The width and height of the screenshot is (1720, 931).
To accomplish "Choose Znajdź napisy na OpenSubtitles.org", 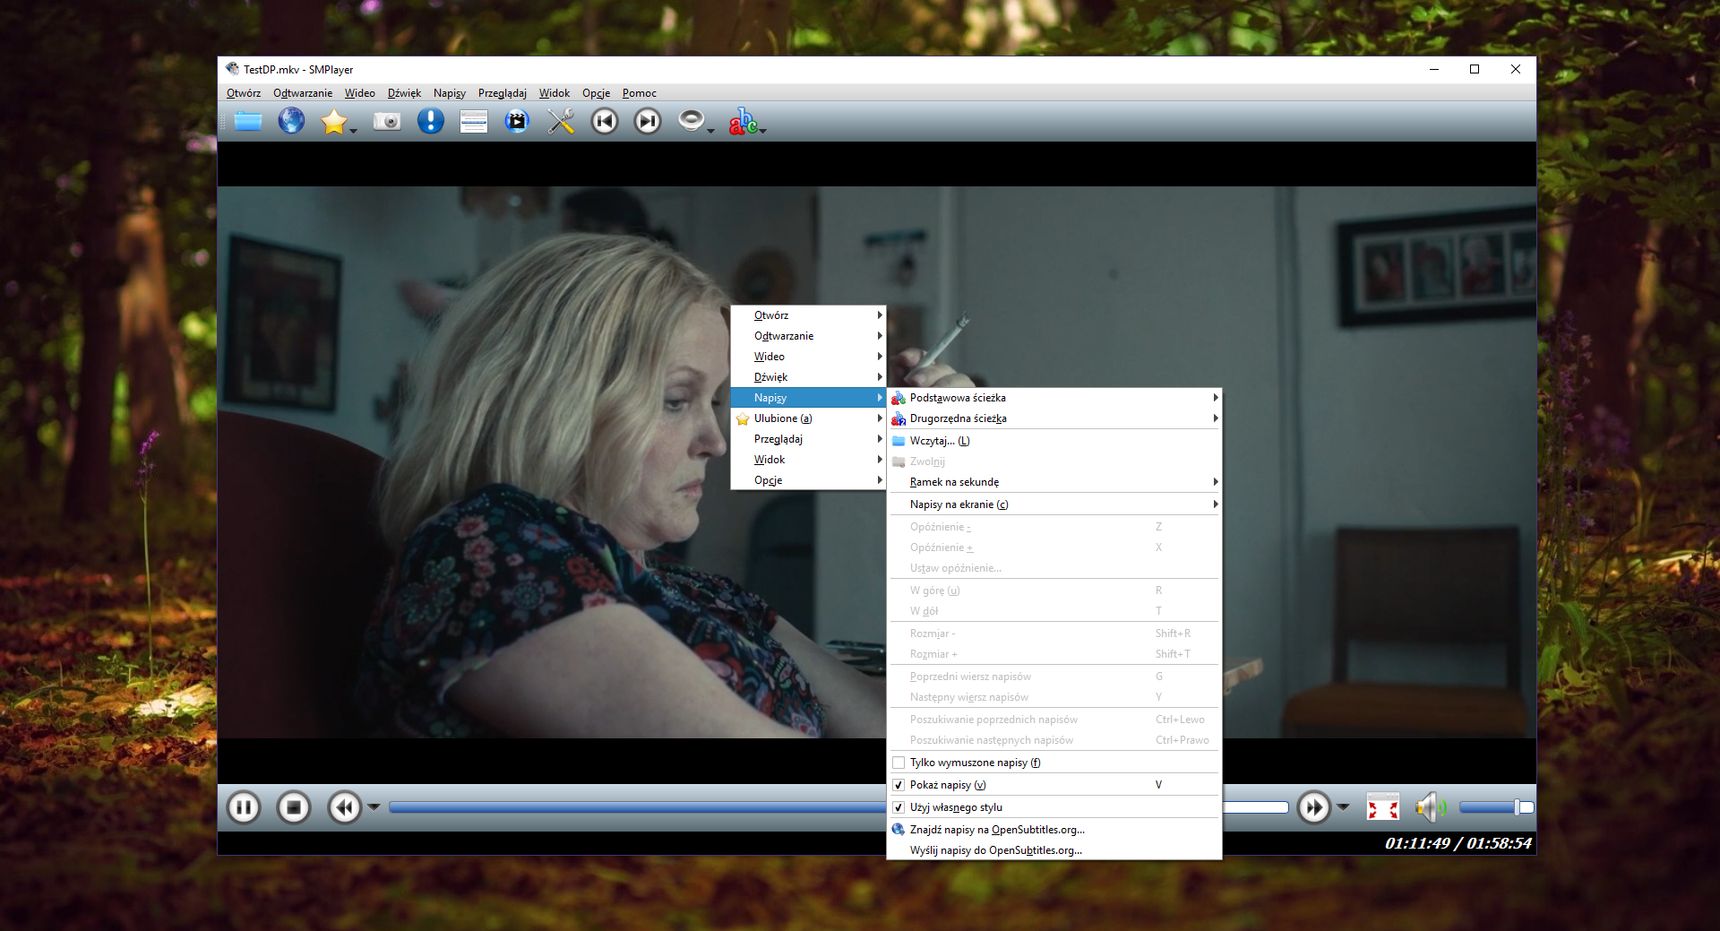I will pos(1054,830).
